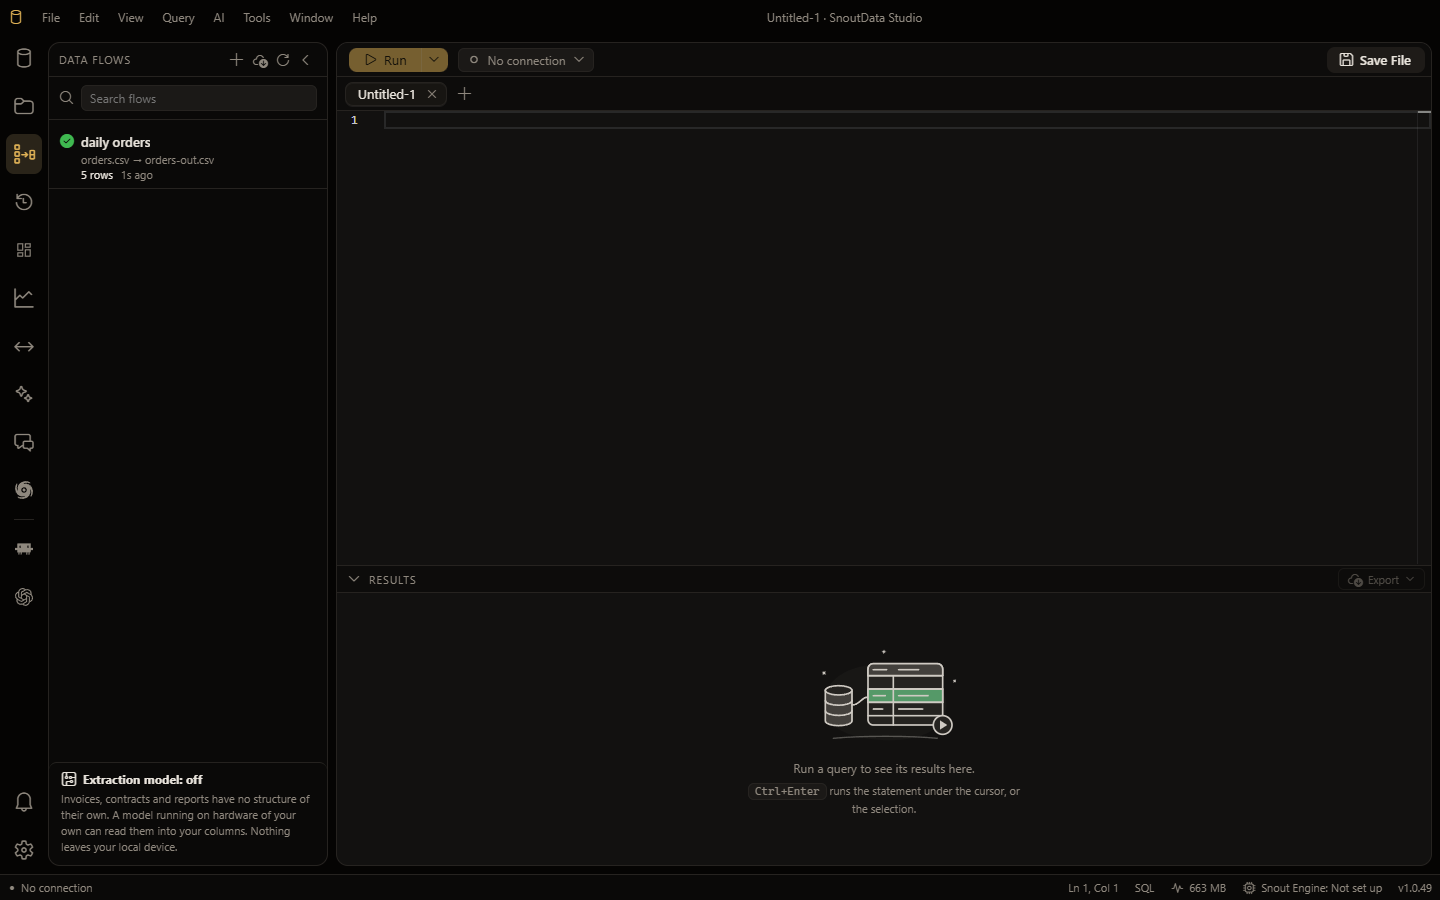Collapse the Results panel chevron
The image size is (1440, 900).
point(354,579)
